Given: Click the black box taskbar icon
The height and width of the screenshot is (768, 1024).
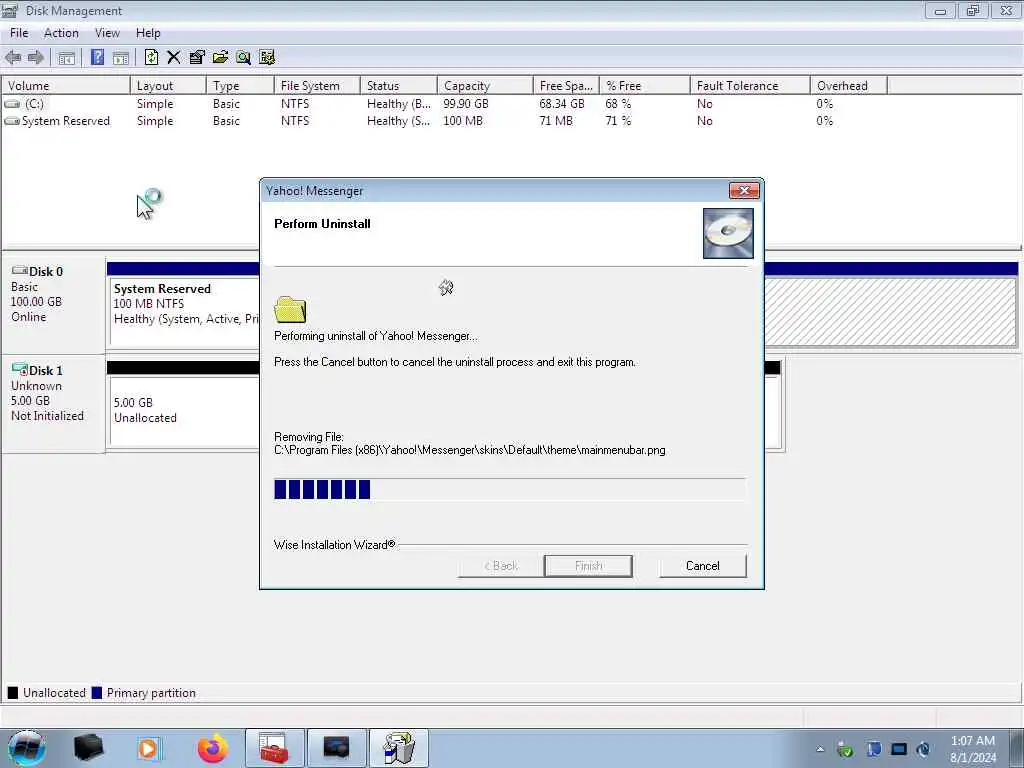Looking at the screenshot, I should coord(89,748).
